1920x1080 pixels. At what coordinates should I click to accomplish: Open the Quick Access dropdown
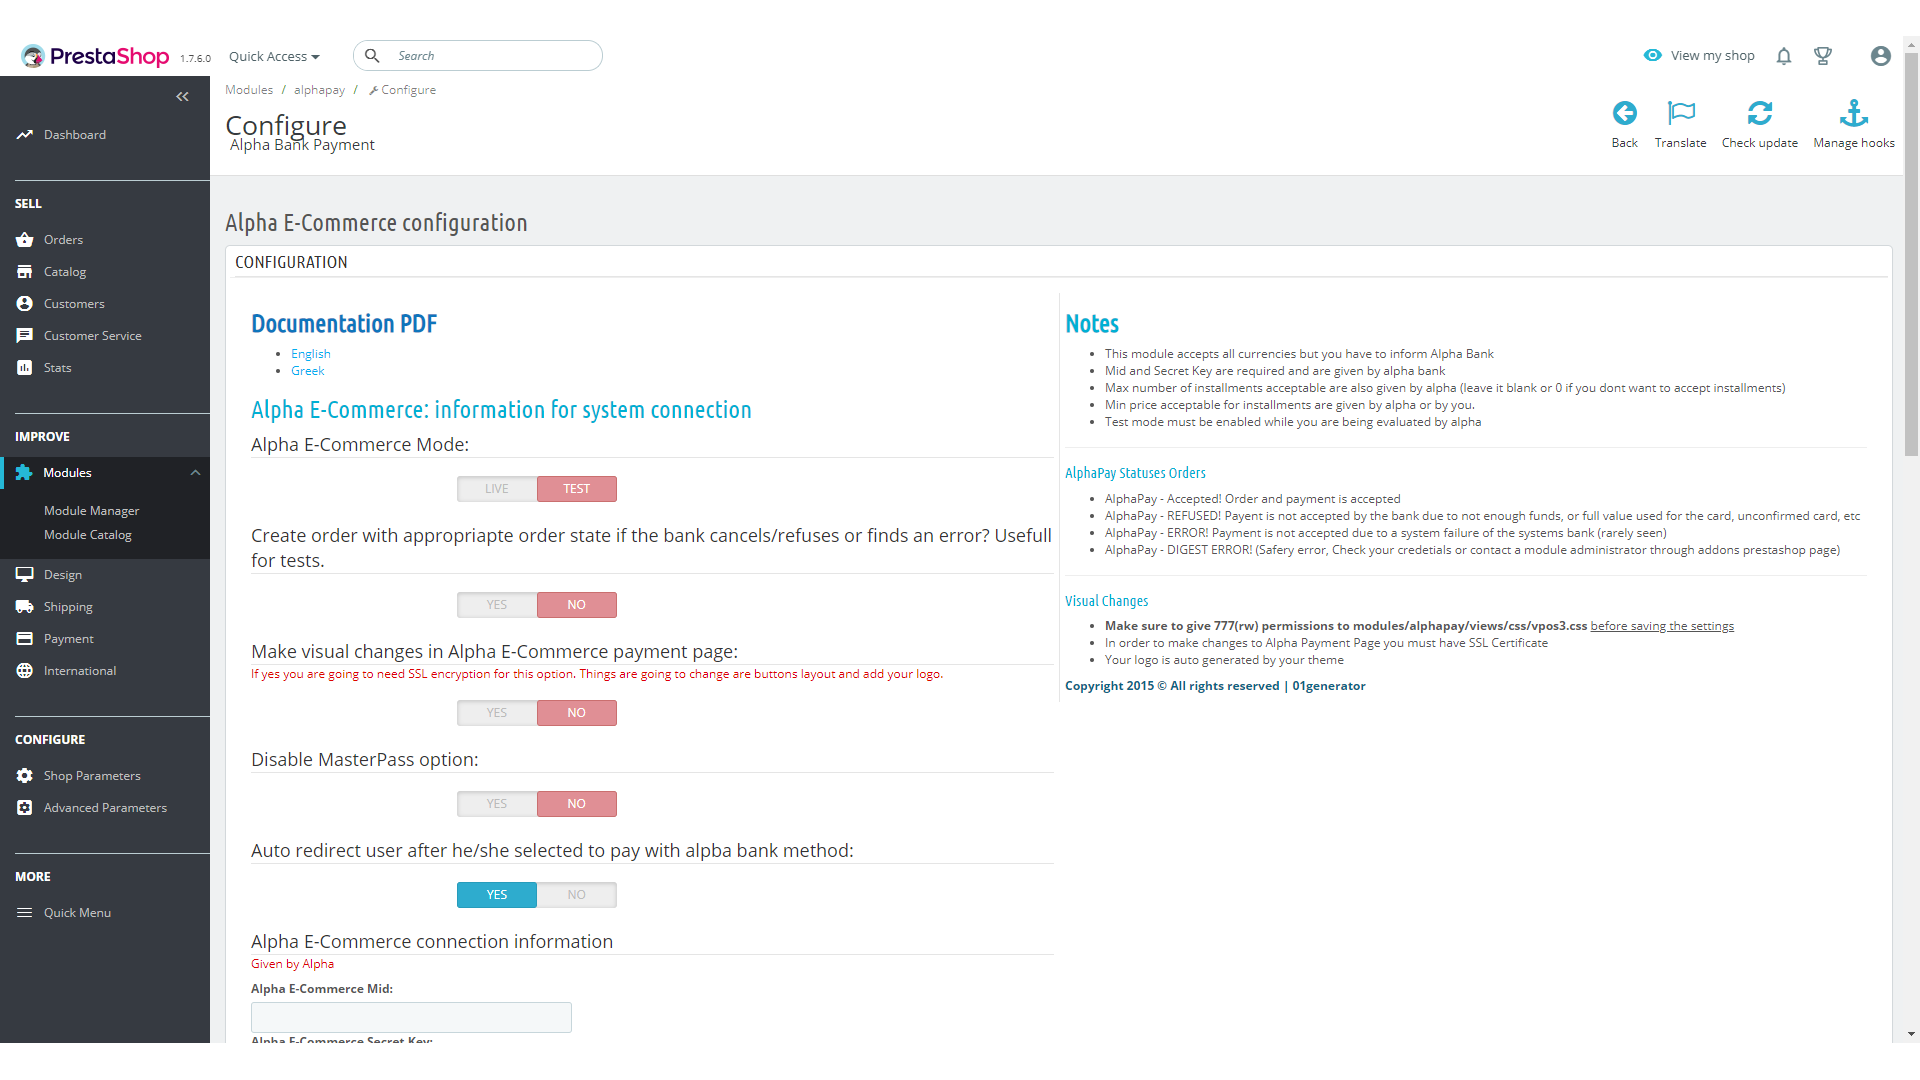pos(274,56)
